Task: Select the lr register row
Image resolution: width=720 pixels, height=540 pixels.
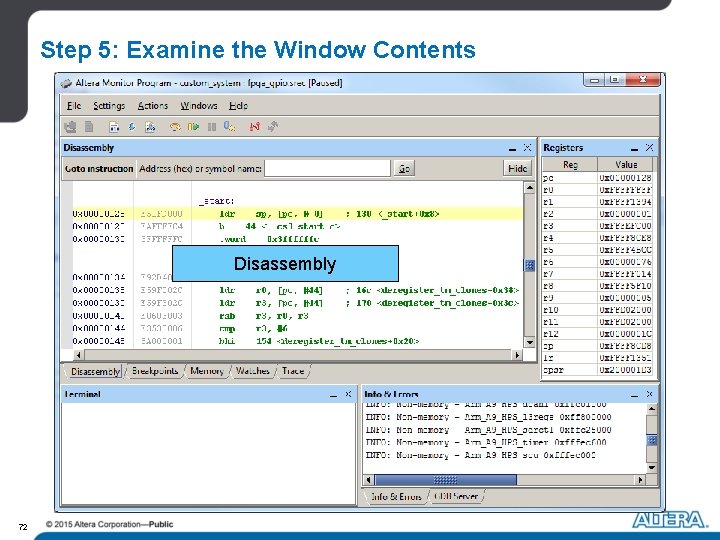Action: click(597, 358)
